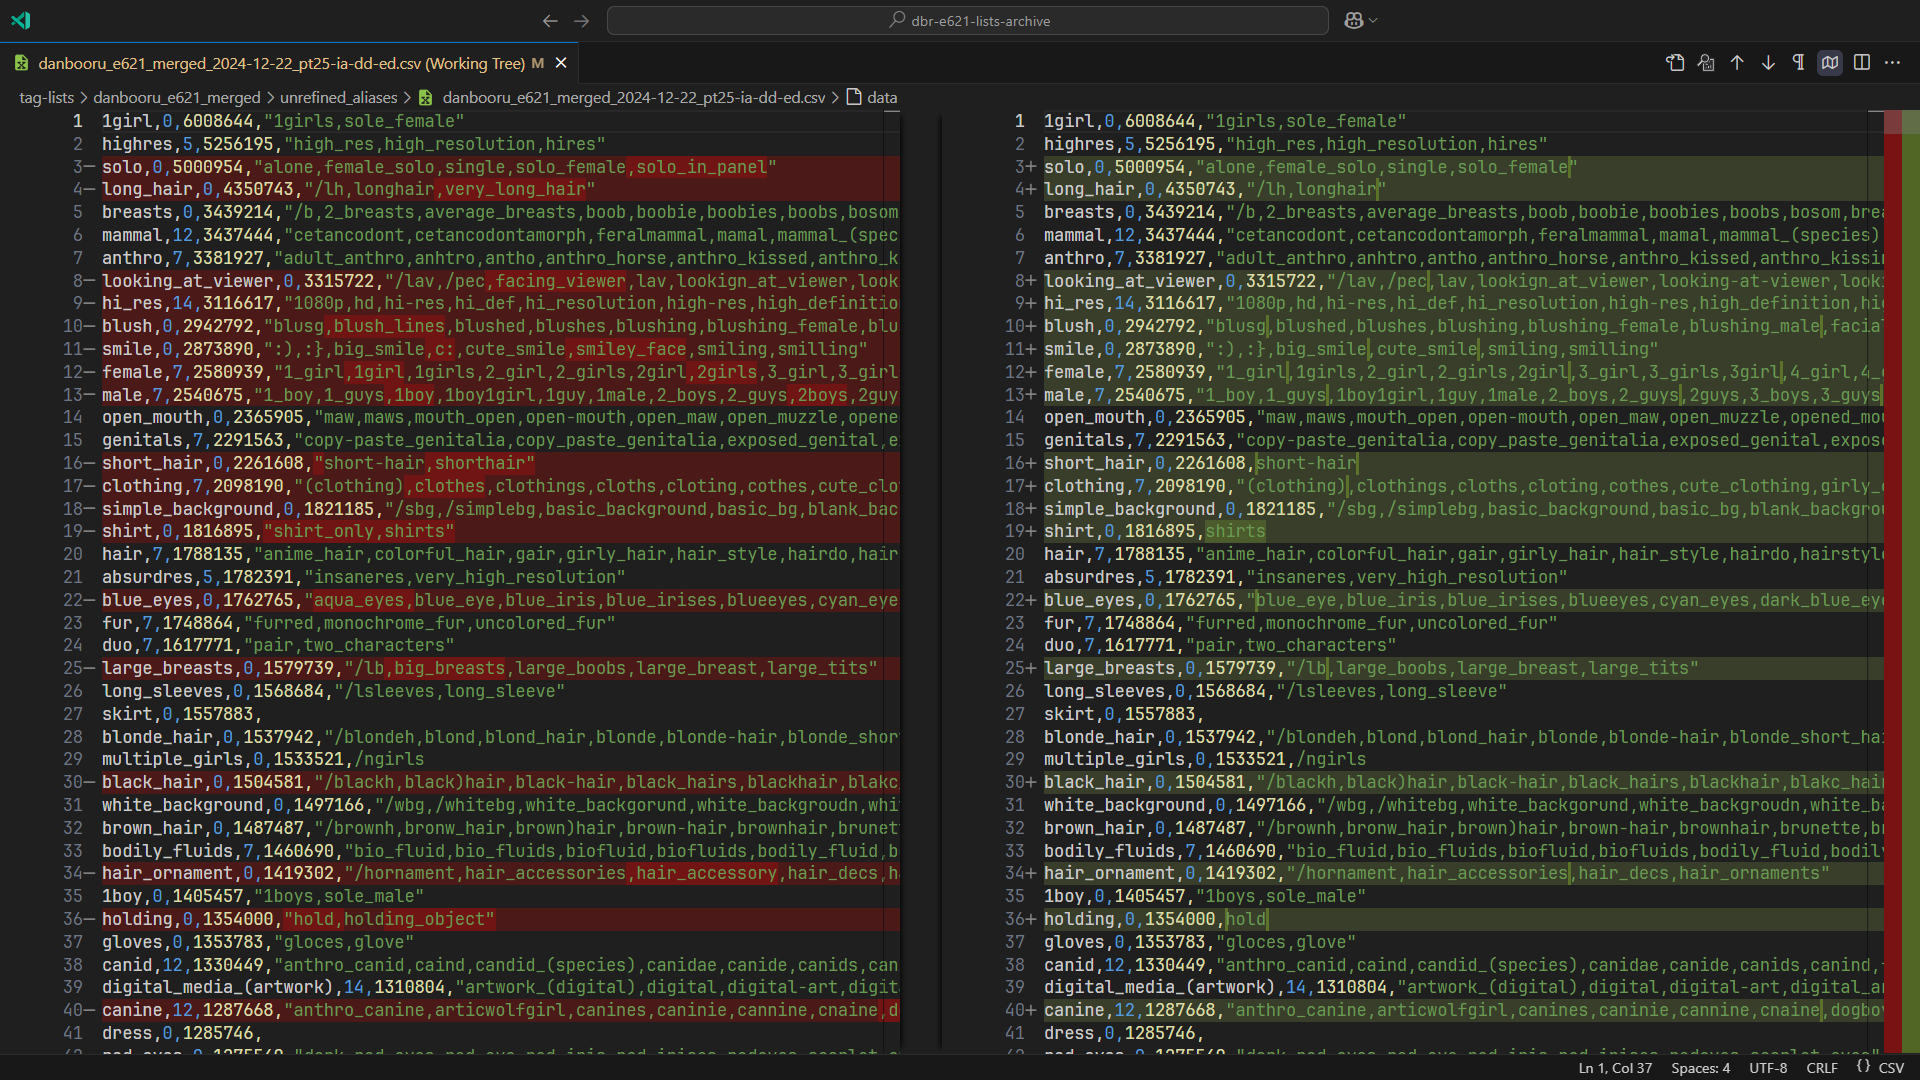Click the dbr-e621-lists-archive search box
This screenshot has height=1080, width=1920.
pos(967,20)
